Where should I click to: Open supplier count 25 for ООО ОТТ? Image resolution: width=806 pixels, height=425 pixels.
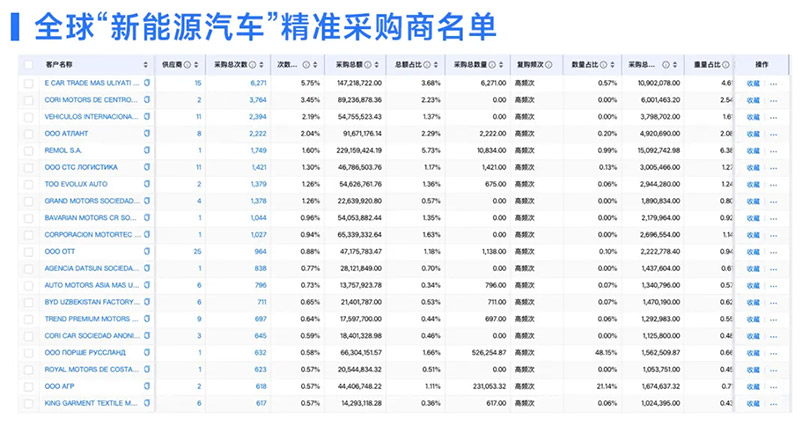tap(197, 251)
